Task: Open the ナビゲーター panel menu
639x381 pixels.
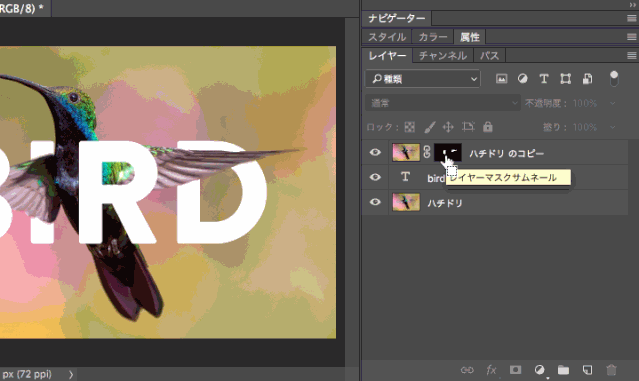Action: coord(631,18)
